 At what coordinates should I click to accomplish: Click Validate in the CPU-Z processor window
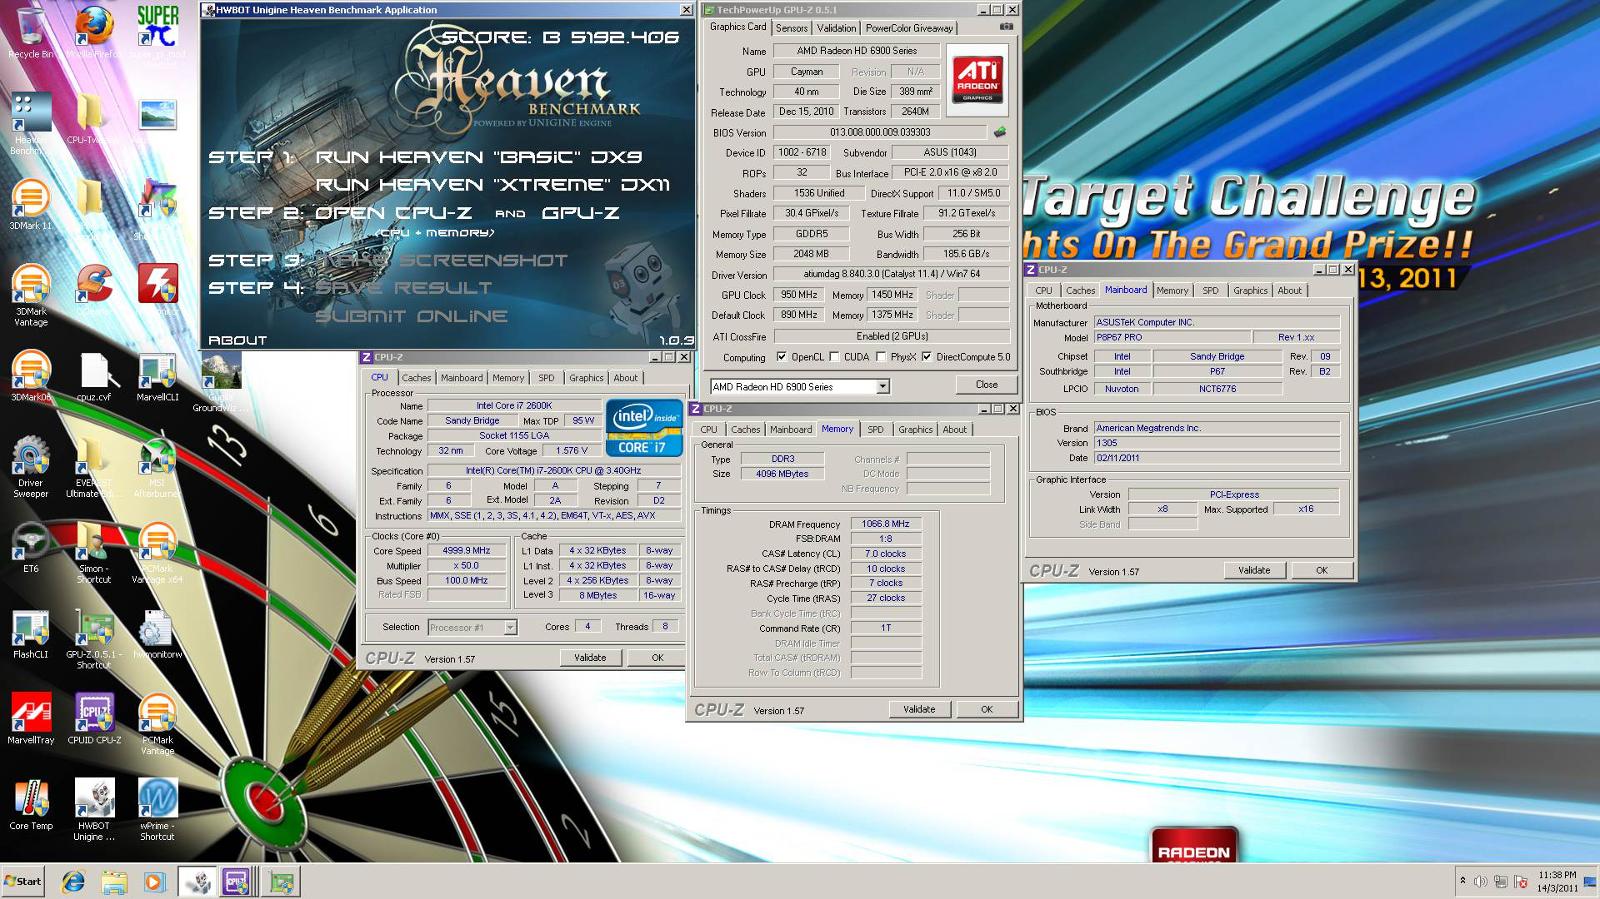[x=590, y=658]
